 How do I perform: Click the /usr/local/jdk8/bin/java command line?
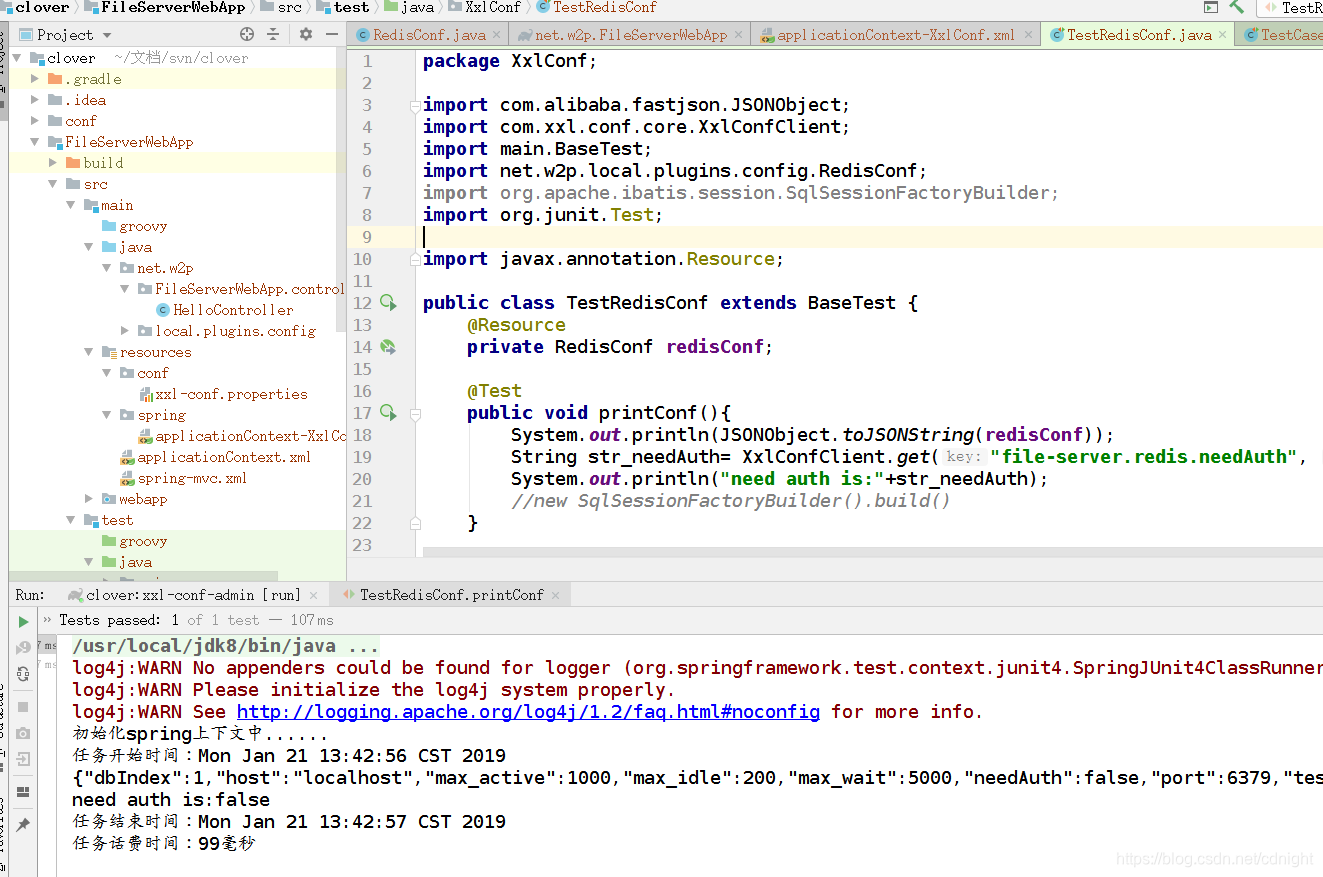(x=225, y=646)
